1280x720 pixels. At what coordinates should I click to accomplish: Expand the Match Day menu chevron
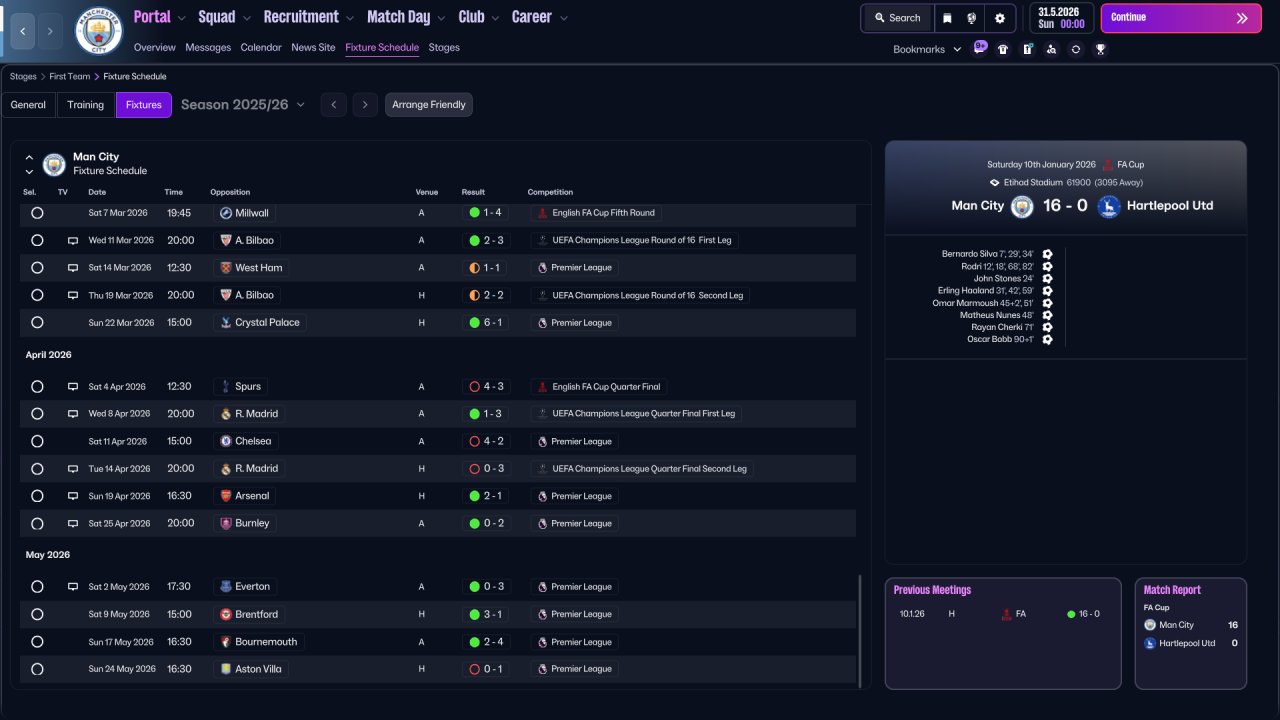[x=441, y=18]
